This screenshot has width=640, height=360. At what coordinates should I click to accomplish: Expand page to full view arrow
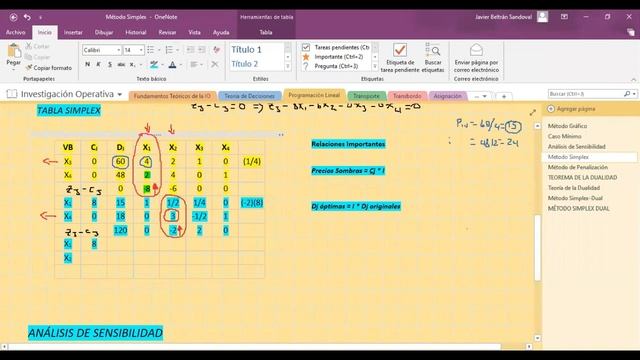point(533,112)
